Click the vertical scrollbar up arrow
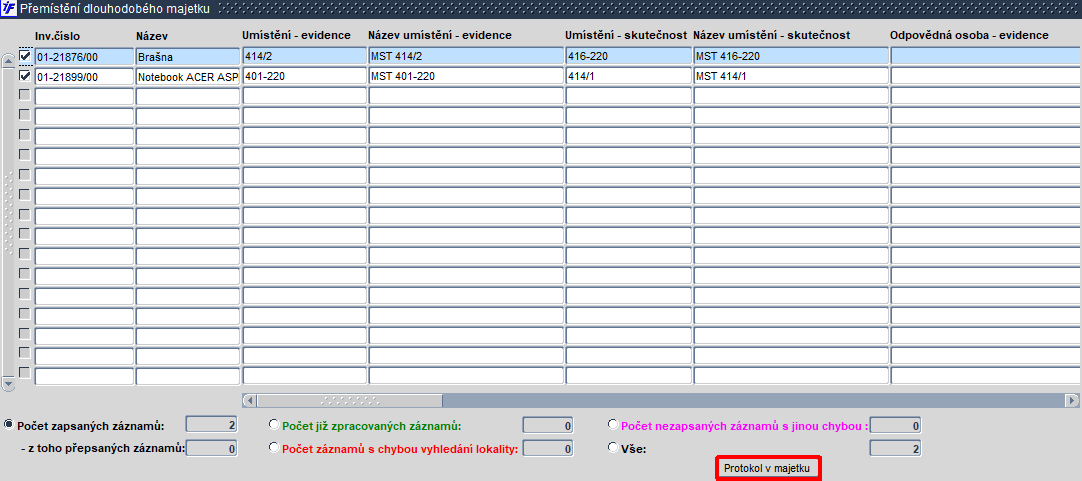1082x481 pixels. pyautogui.click(x=8, y=61)
